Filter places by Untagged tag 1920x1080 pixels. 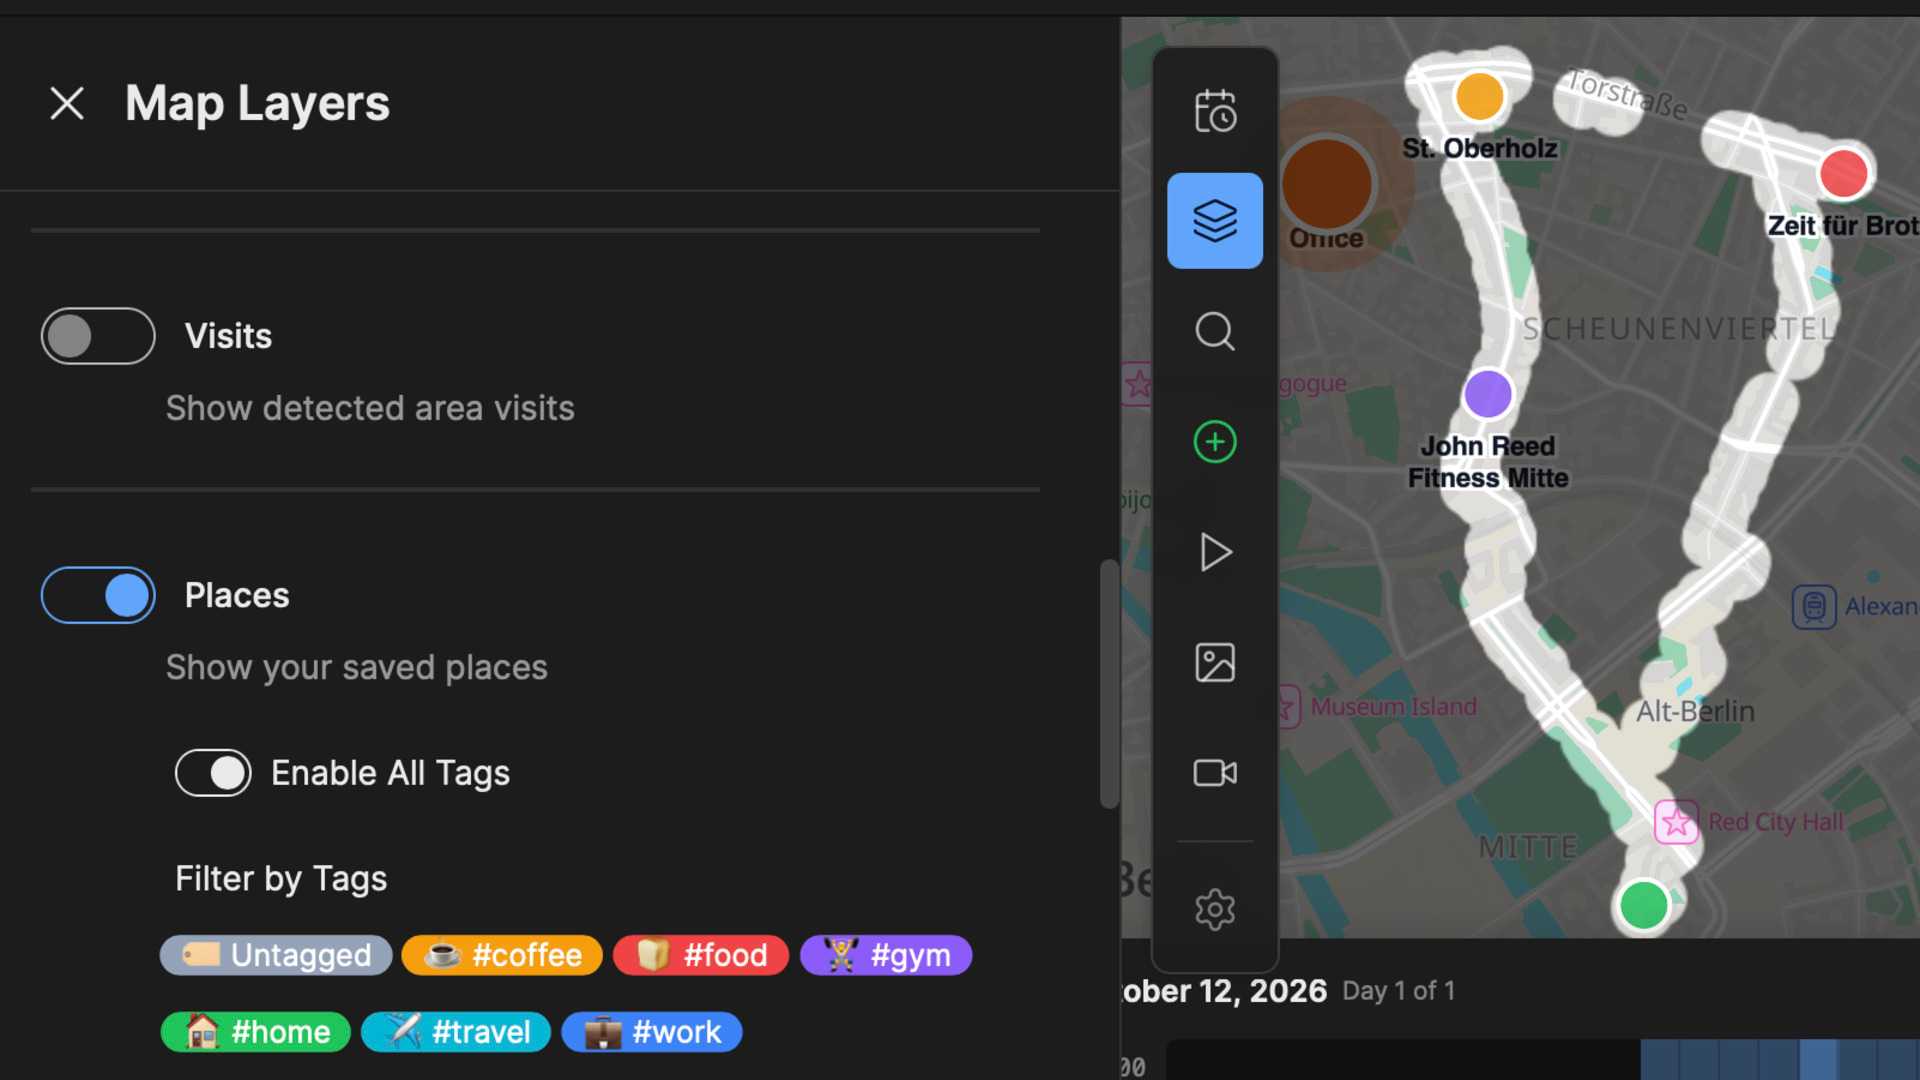(x=276, y=955)
